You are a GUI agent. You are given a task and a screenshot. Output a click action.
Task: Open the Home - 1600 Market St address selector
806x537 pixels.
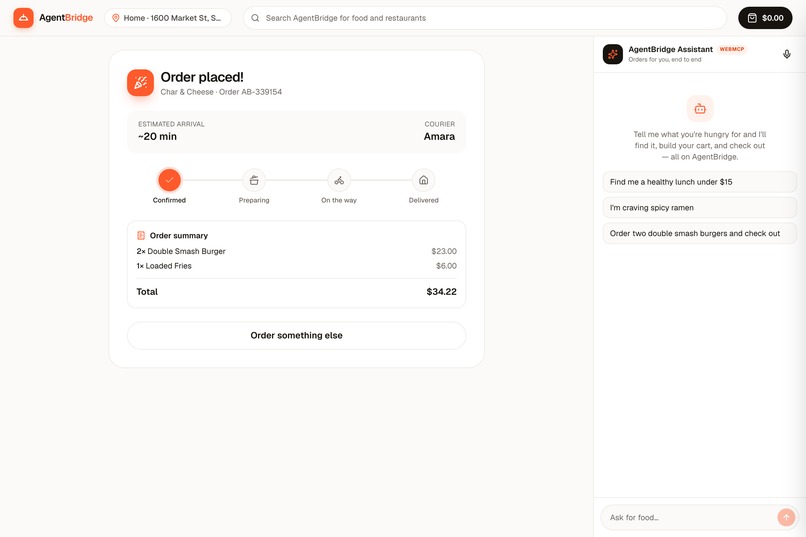point(168,18)
